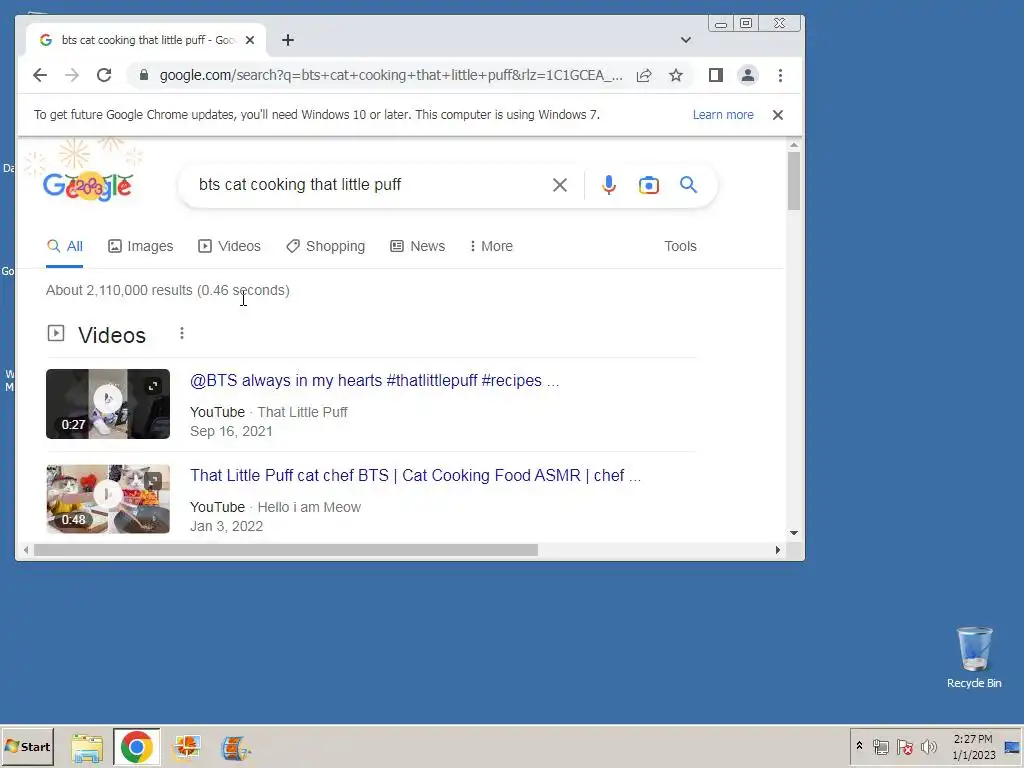Click the Google holiday doodle logo
Image resolution: width=1024 pixels, height=768 pixels.
[88, 185]
